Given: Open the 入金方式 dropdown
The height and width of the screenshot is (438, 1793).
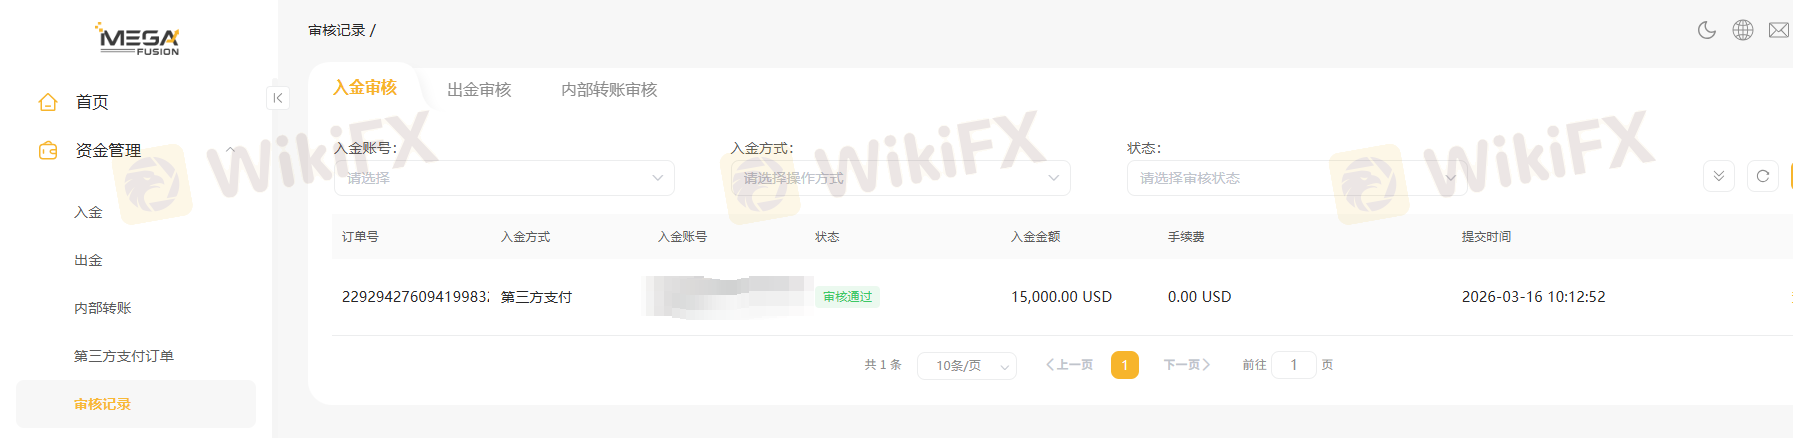Looking at the screenshot, I should click(901, 178).
